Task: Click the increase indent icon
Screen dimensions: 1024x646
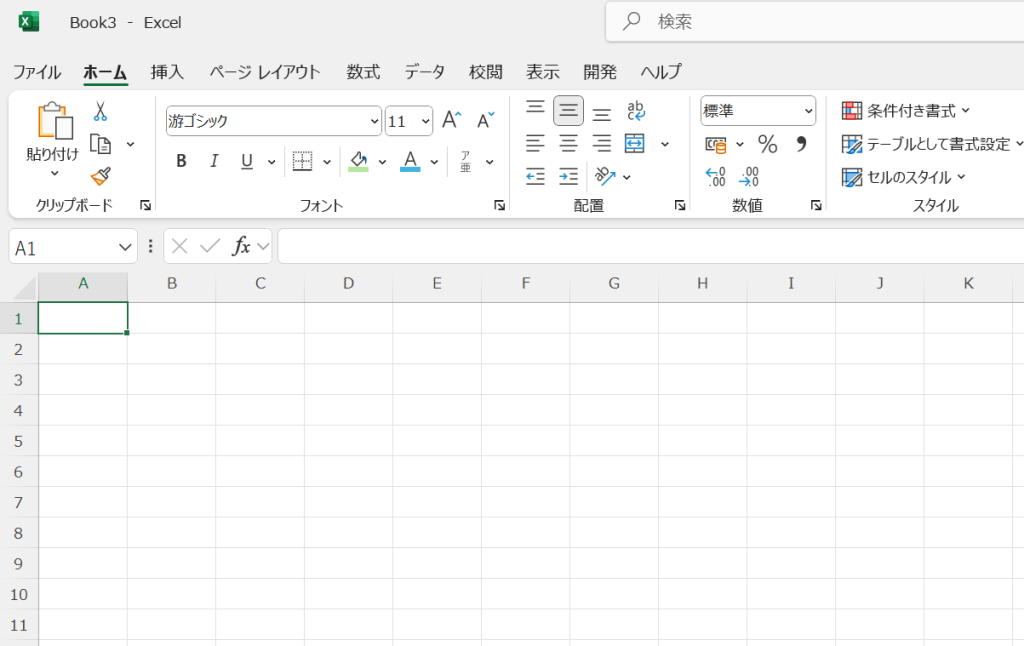Action: coord(568,177)
